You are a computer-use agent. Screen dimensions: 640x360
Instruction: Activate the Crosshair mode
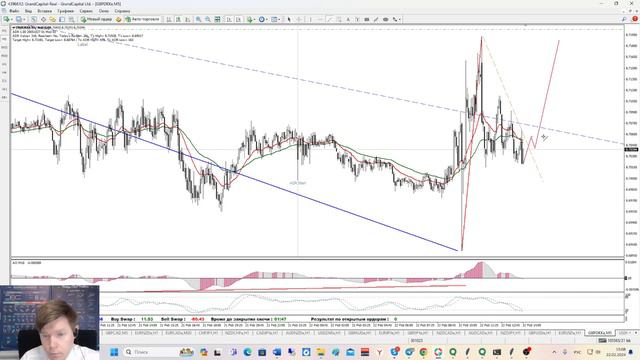point(299,19)
